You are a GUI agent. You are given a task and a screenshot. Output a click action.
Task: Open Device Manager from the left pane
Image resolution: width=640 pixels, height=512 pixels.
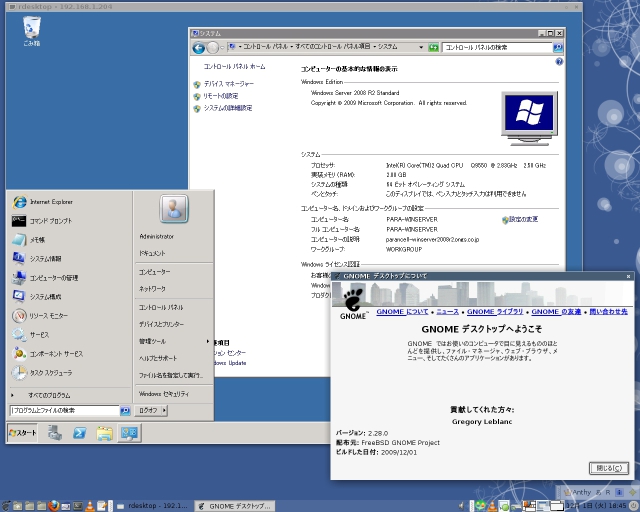[229, 84]
